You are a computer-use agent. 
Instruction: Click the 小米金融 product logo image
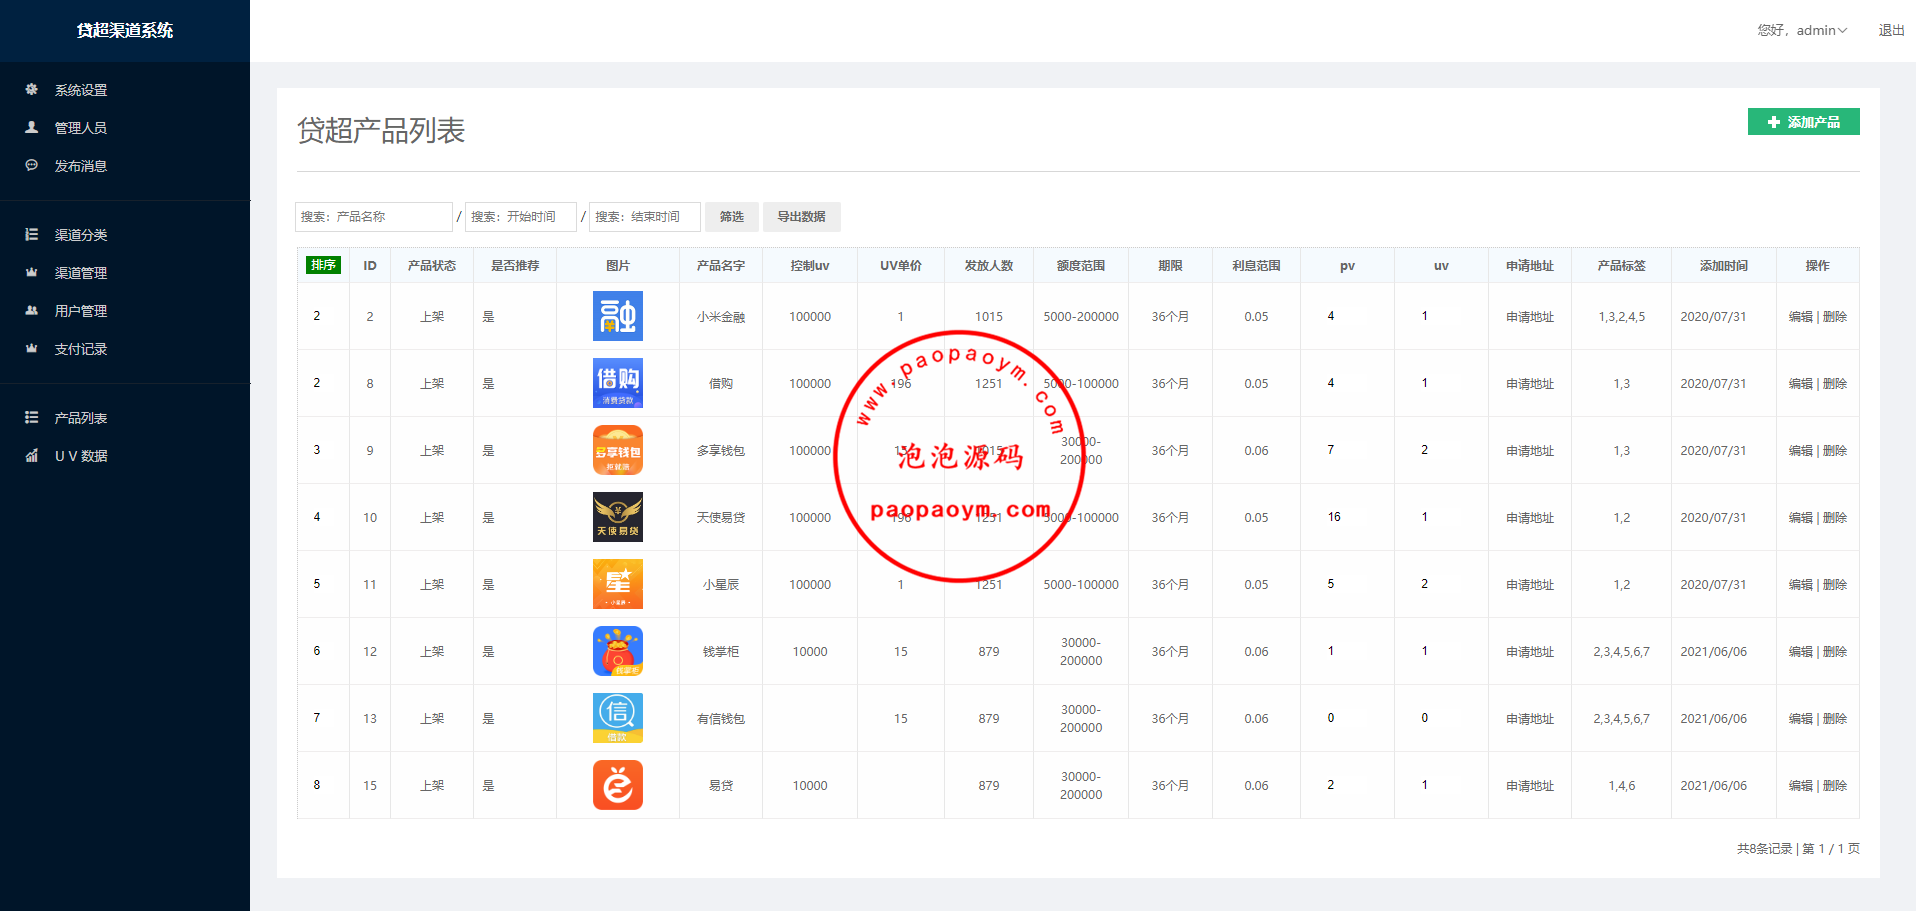coord(617,316)
